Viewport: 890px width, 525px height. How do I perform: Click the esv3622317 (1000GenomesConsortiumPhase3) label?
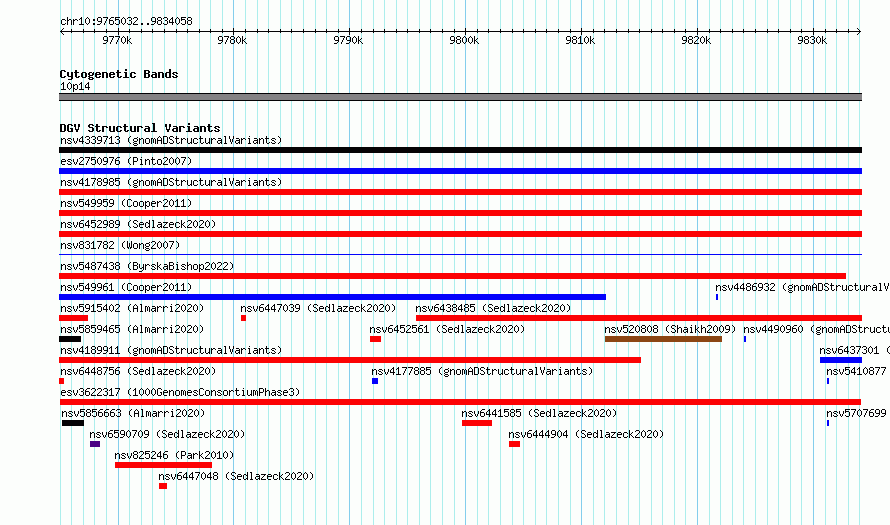coord(180,392)
